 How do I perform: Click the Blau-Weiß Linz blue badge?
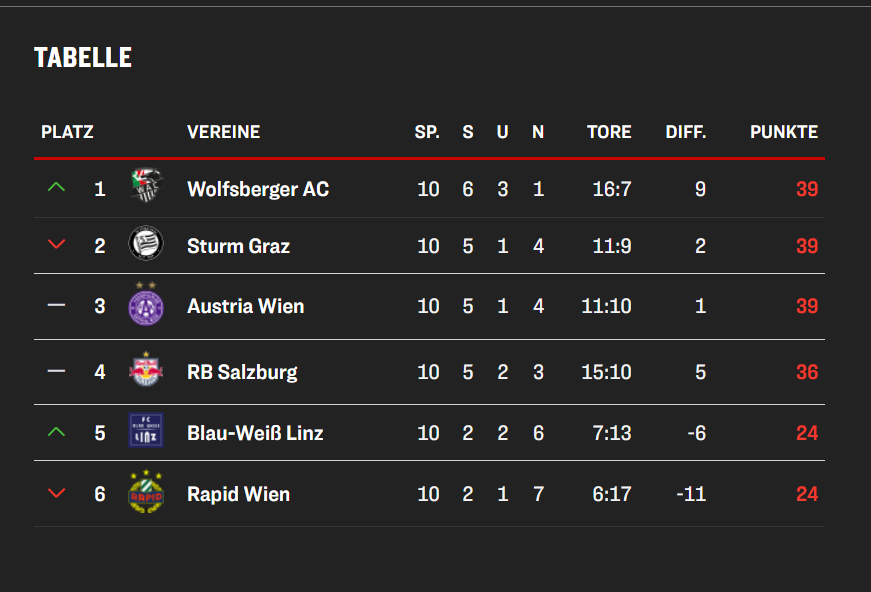coord(146,430)
